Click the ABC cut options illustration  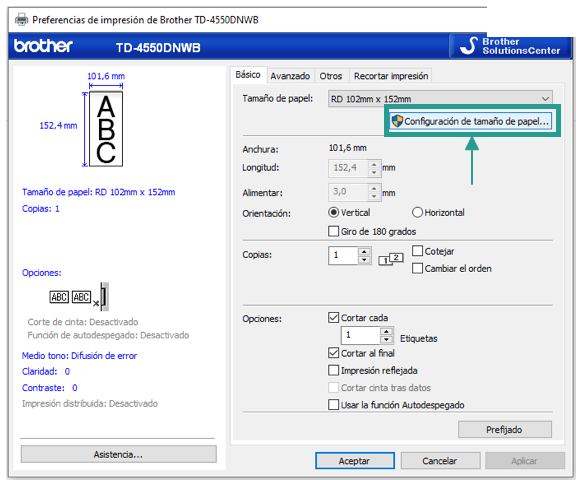pos(79,297)
